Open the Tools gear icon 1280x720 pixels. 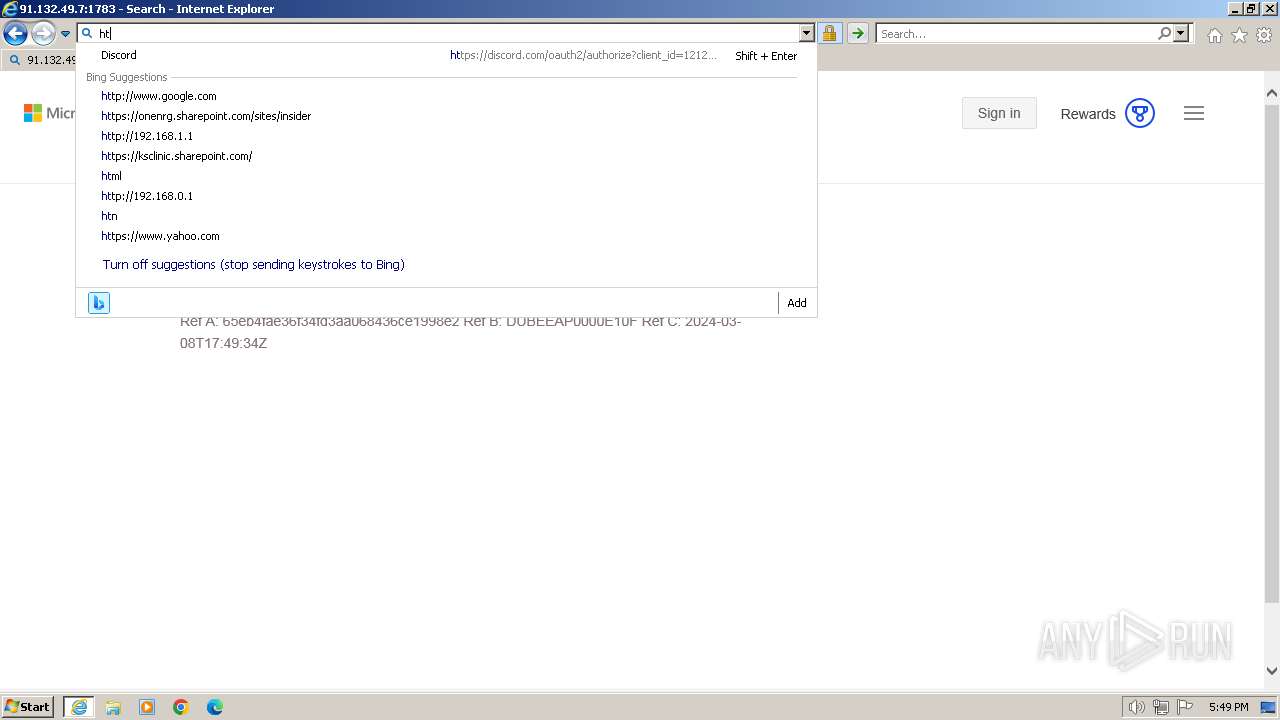point(1263,35)
